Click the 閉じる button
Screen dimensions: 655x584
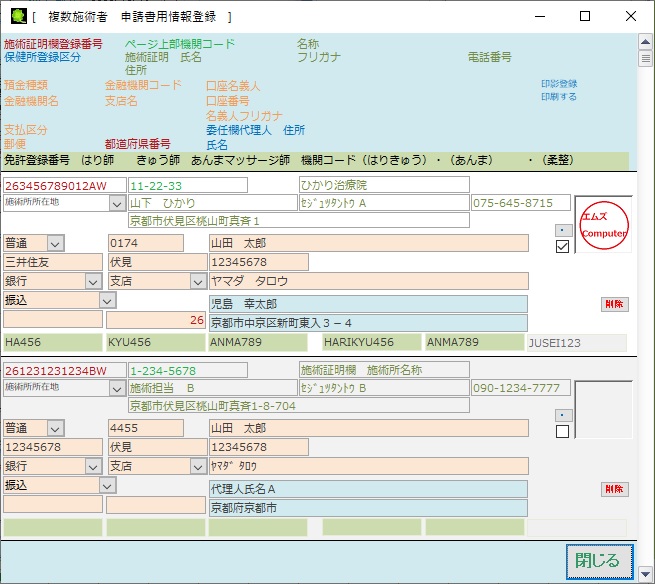(599, 561)
